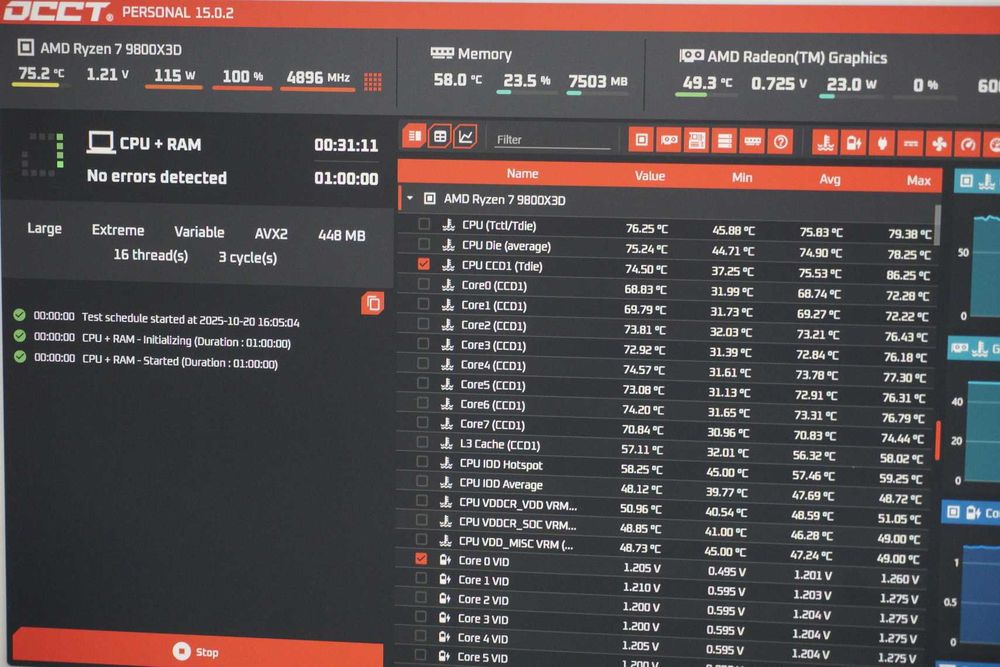Filter sensors by question mark icon
Viewport: 1000px width, 667px height.
tap(781, 142)
